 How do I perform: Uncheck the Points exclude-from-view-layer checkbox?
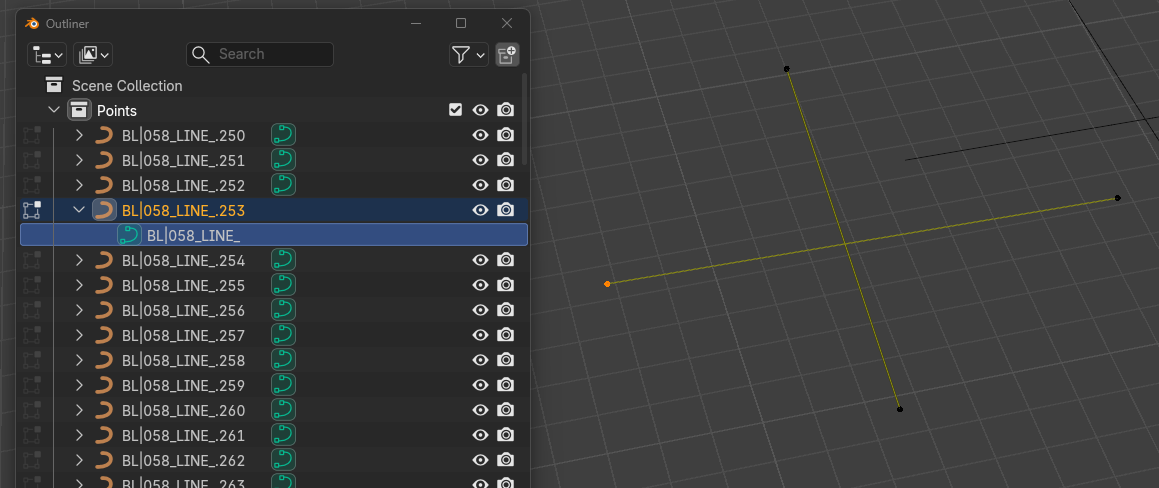(x=455, y=110)
